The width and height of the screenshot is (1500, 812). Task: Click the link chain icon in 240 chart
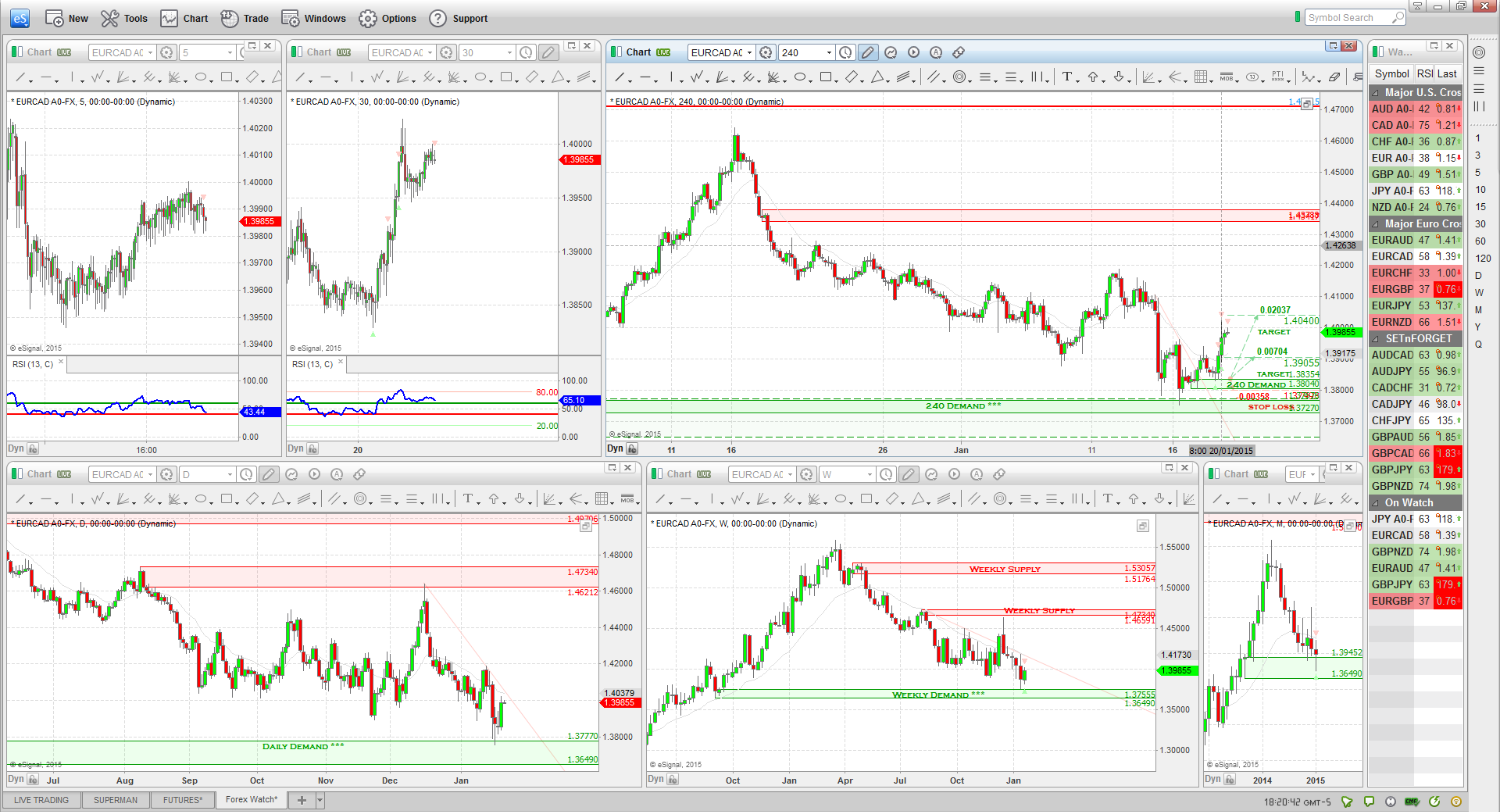coord(959,52)
